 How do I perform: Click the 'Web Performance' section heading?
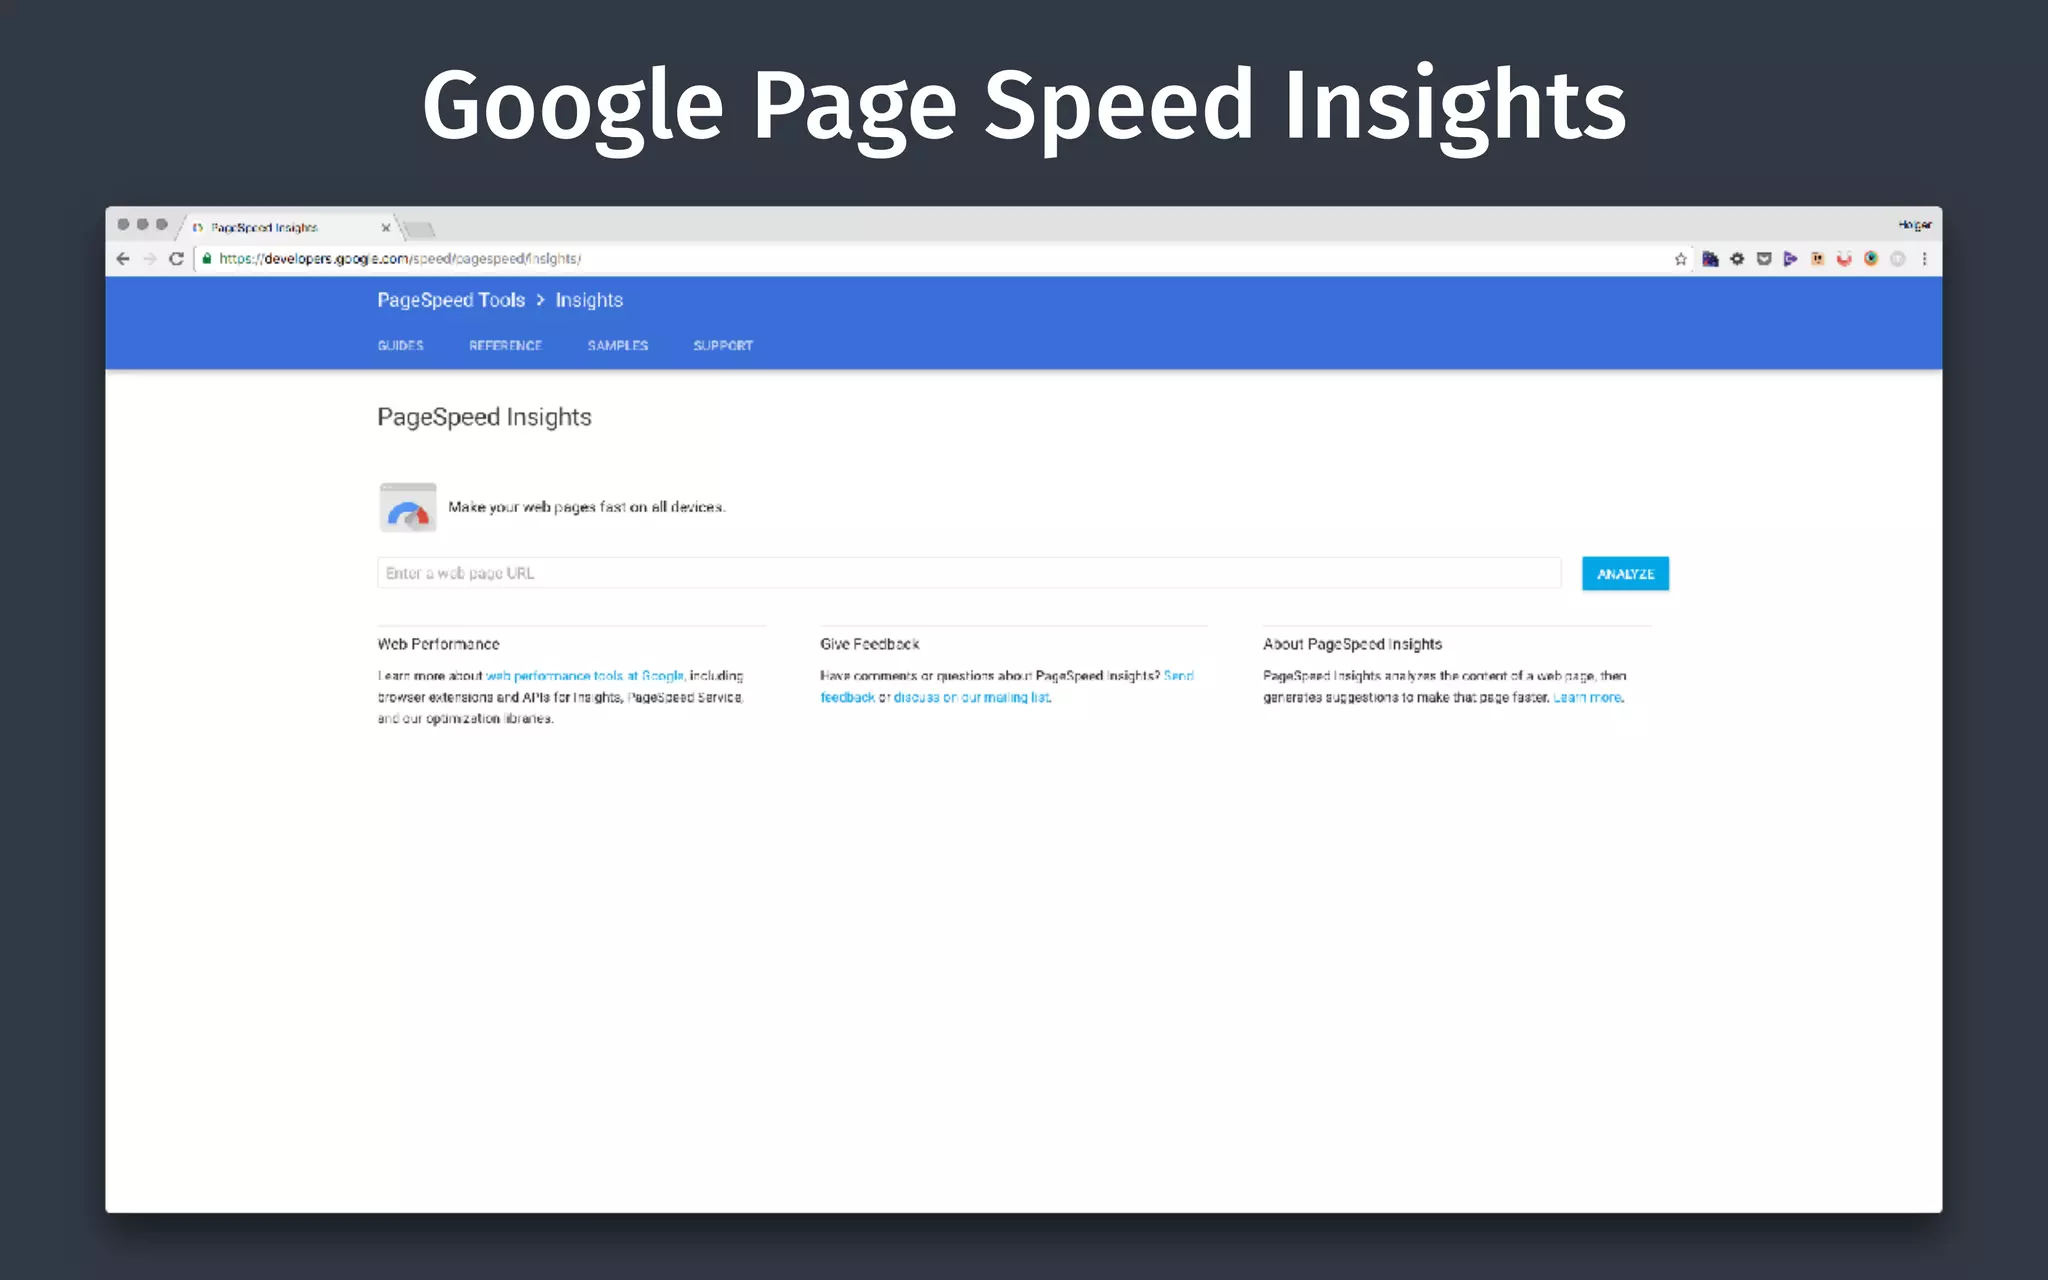coord(438,644)
